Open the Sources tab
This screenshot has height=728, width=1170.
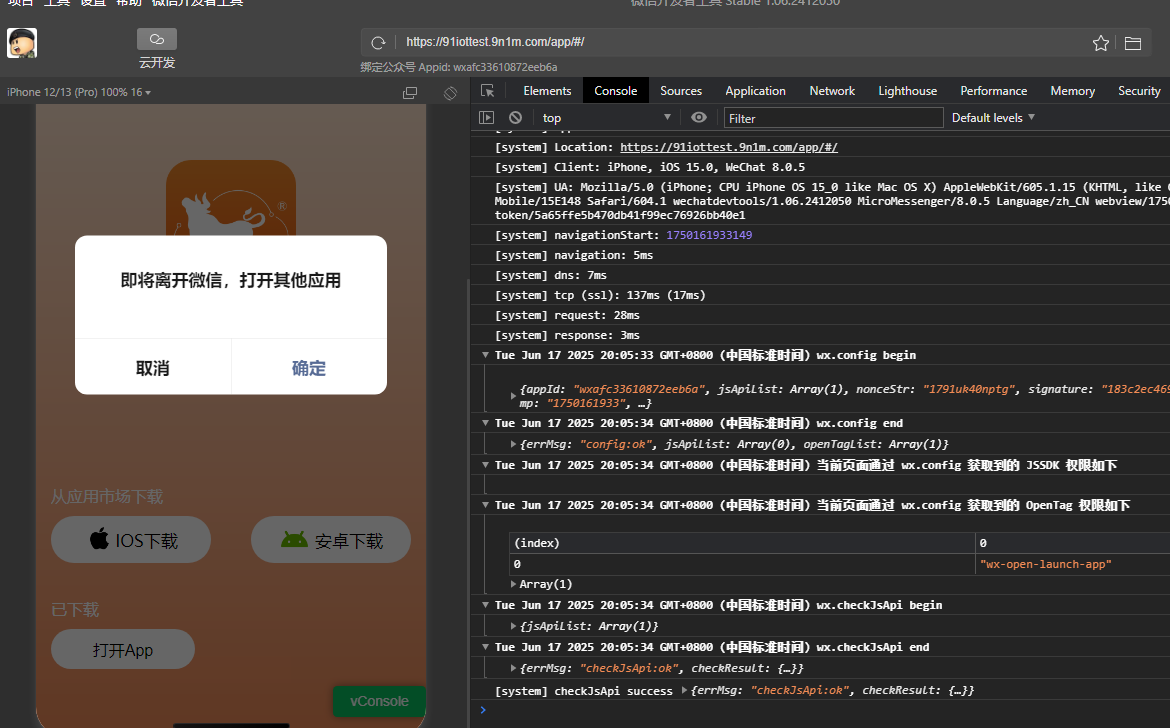point(681,90)
